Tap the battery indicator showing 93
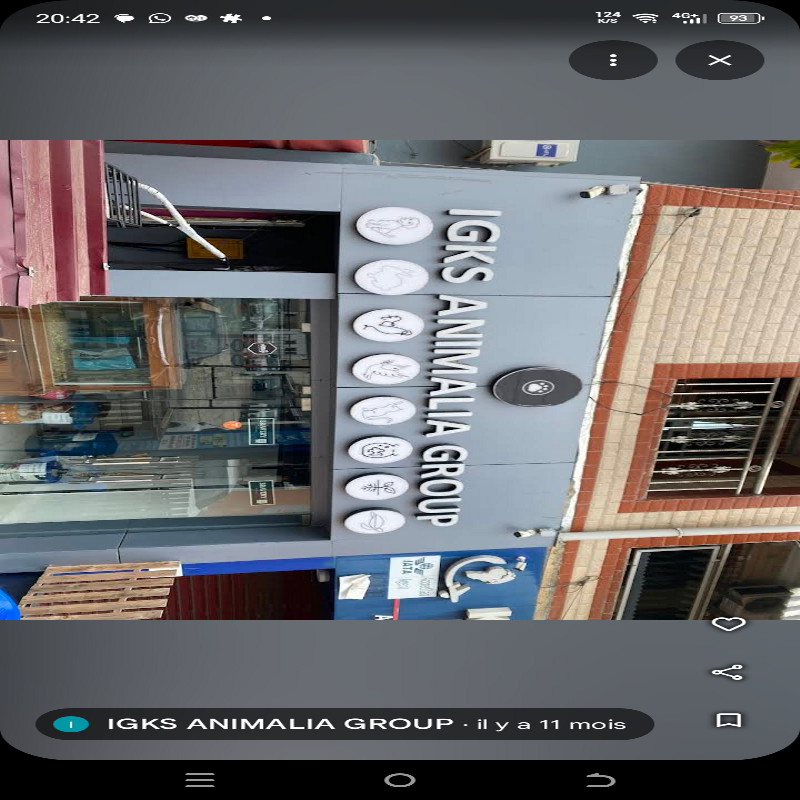Screen dimensions: 800x800 coord(741,18)
